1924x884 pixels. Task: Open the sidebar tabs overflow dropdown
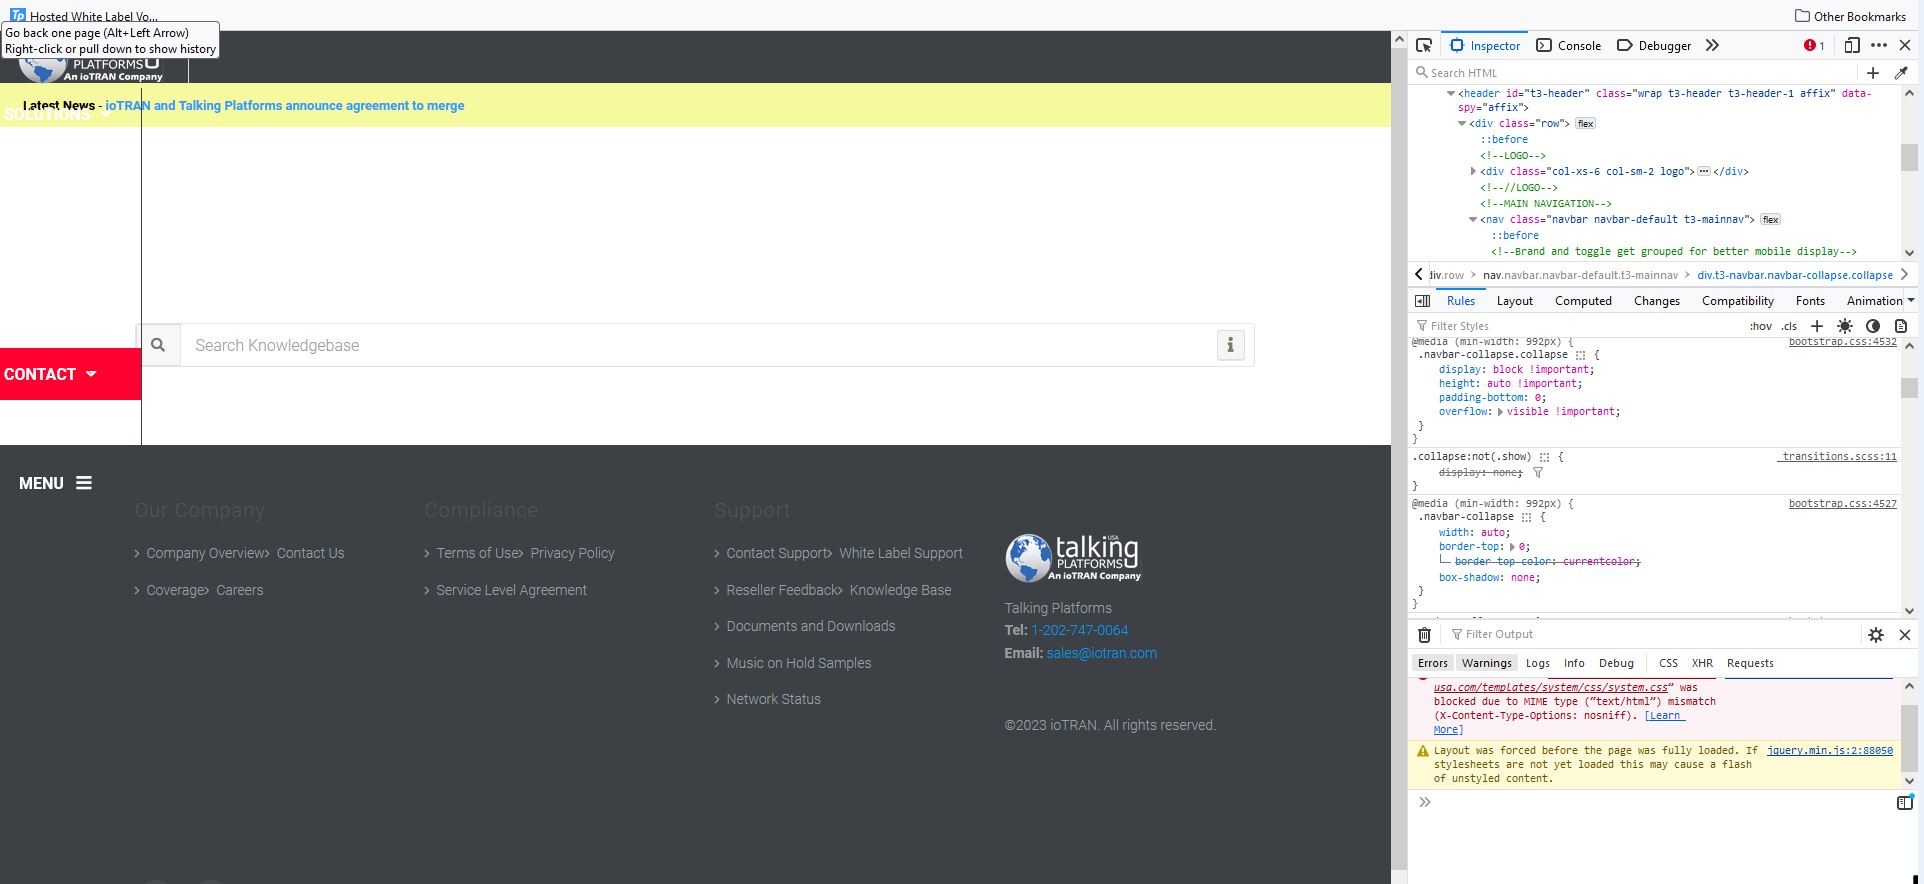point(1911,300)
